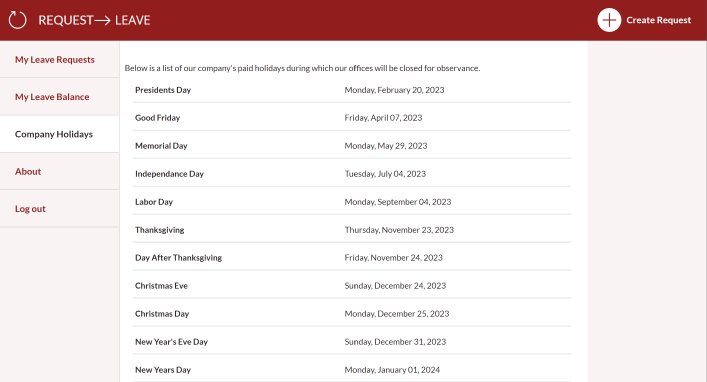707x382 pixels.
Task: Select the Christmas Day entry
Action: click(x=352, y=313)
